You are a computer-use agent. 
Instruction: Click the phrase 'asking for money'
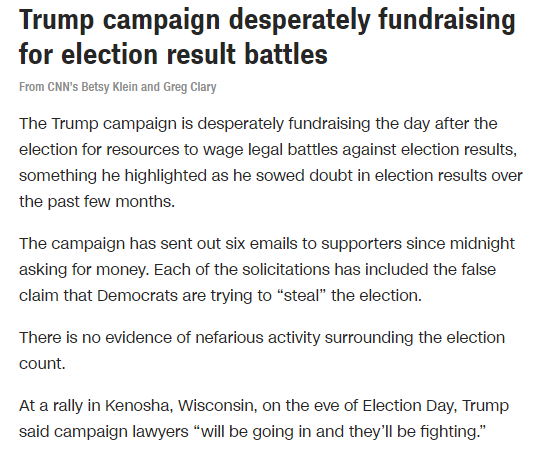click(x=84, y=270)
